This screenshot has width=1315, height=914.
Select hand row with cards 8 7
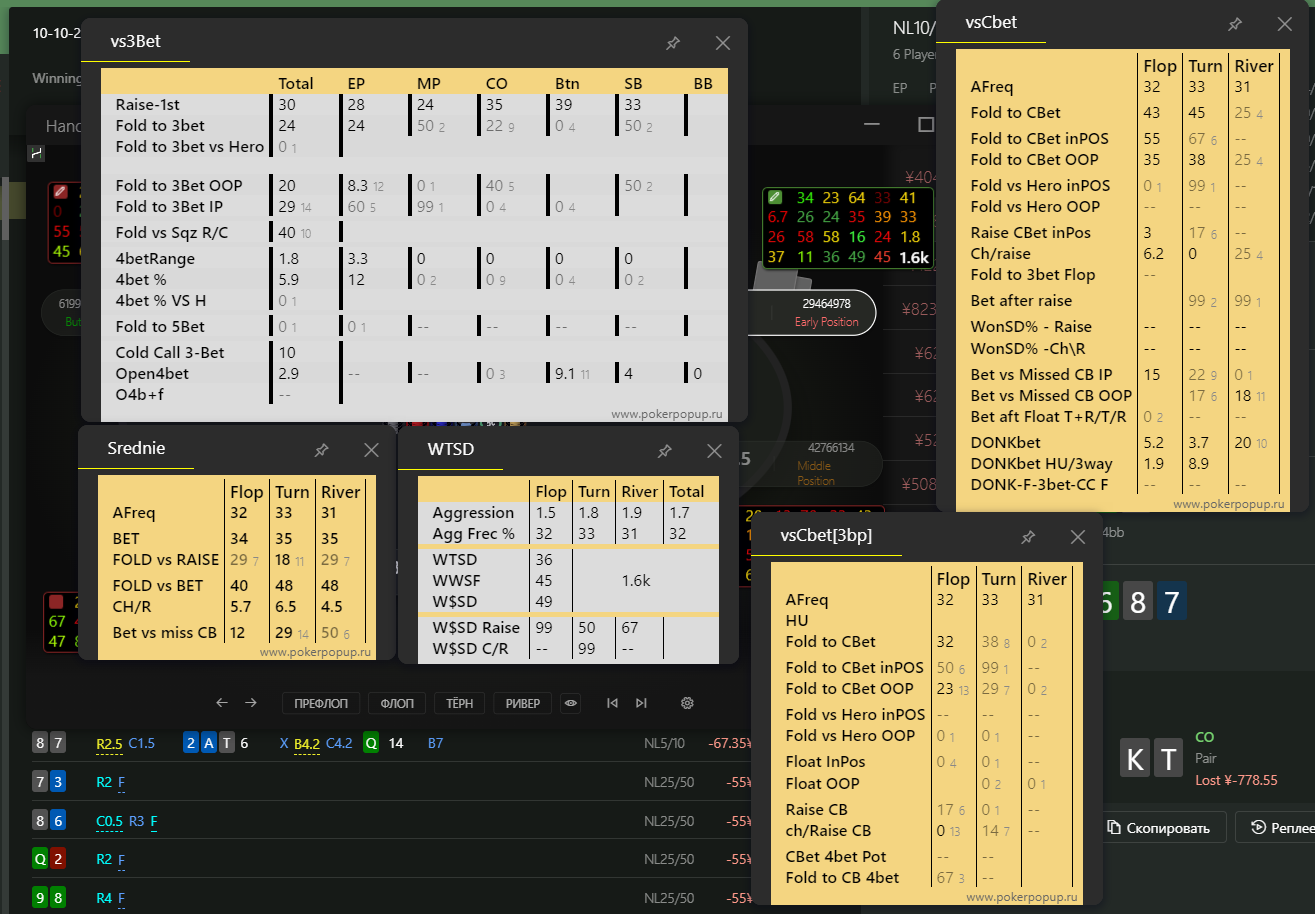point(390,743)
